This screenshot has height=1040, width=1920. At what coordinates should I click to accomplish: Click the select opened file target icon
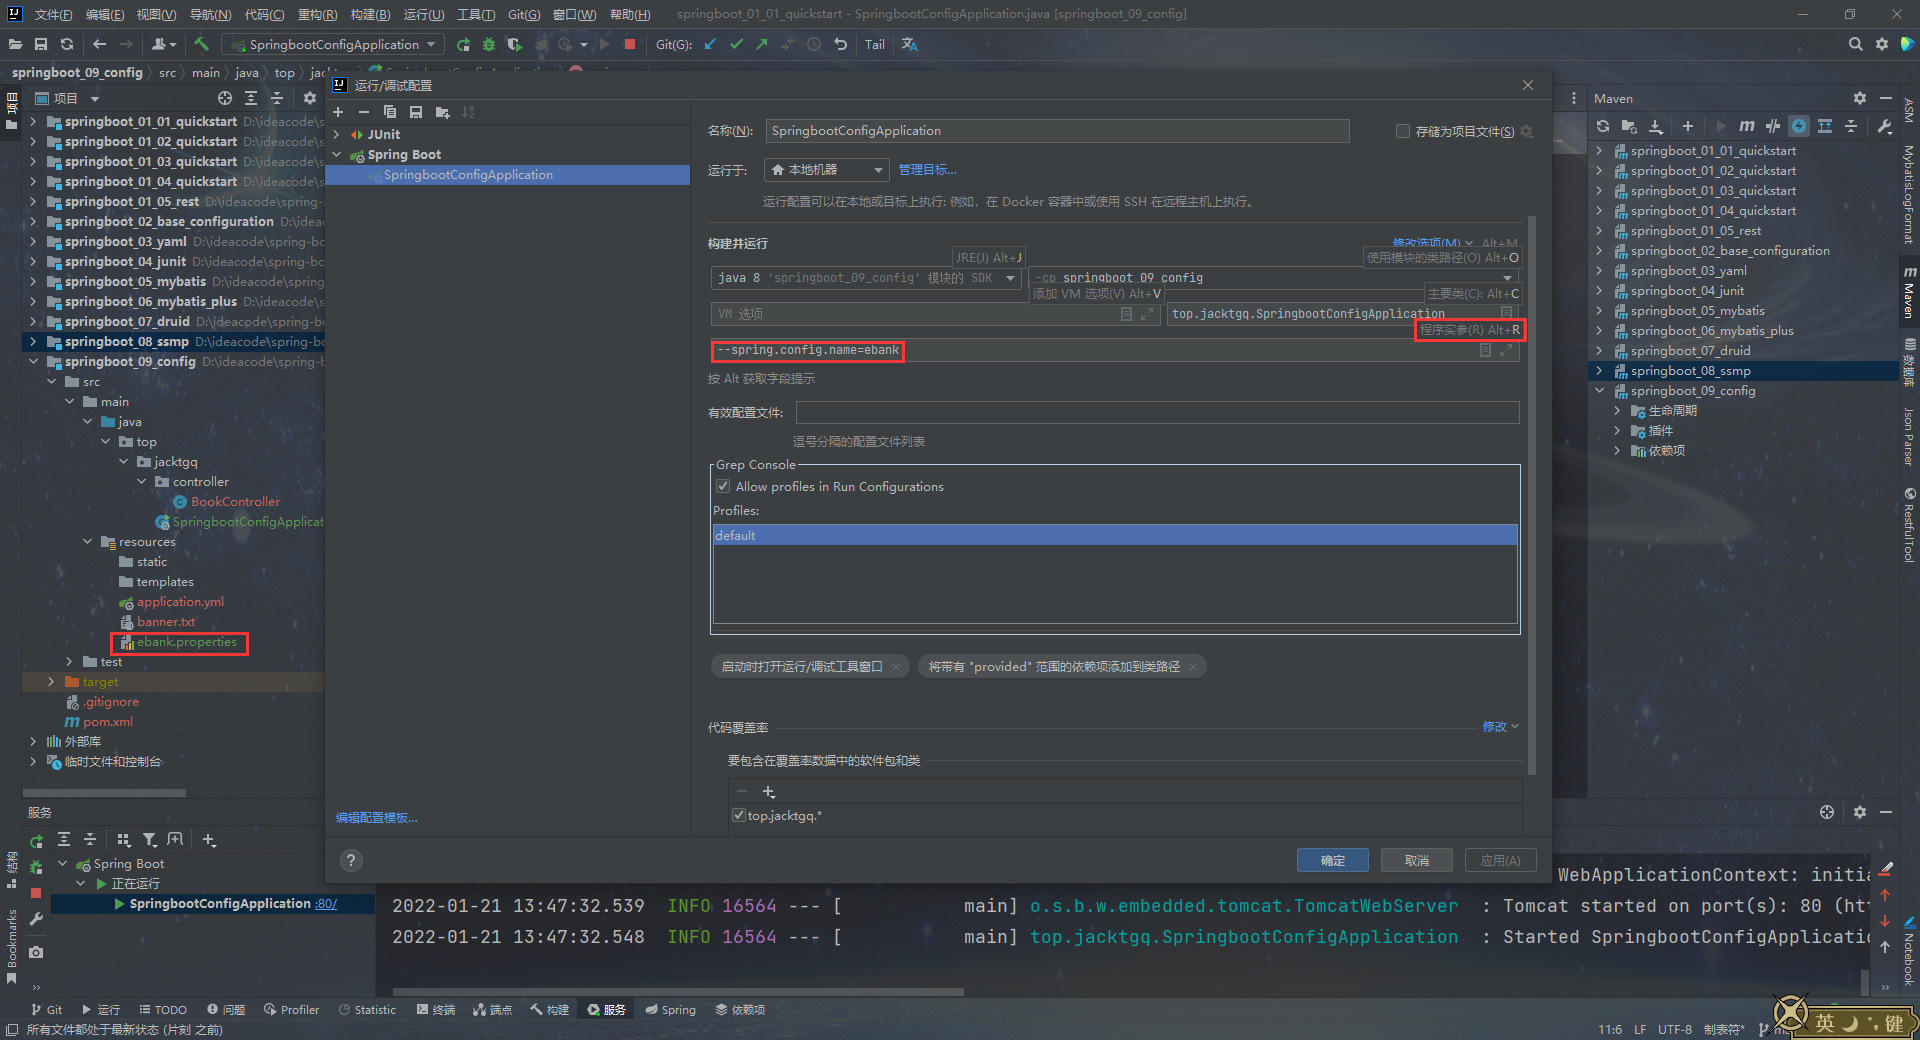pyautogui.click(x=225, y=98)
